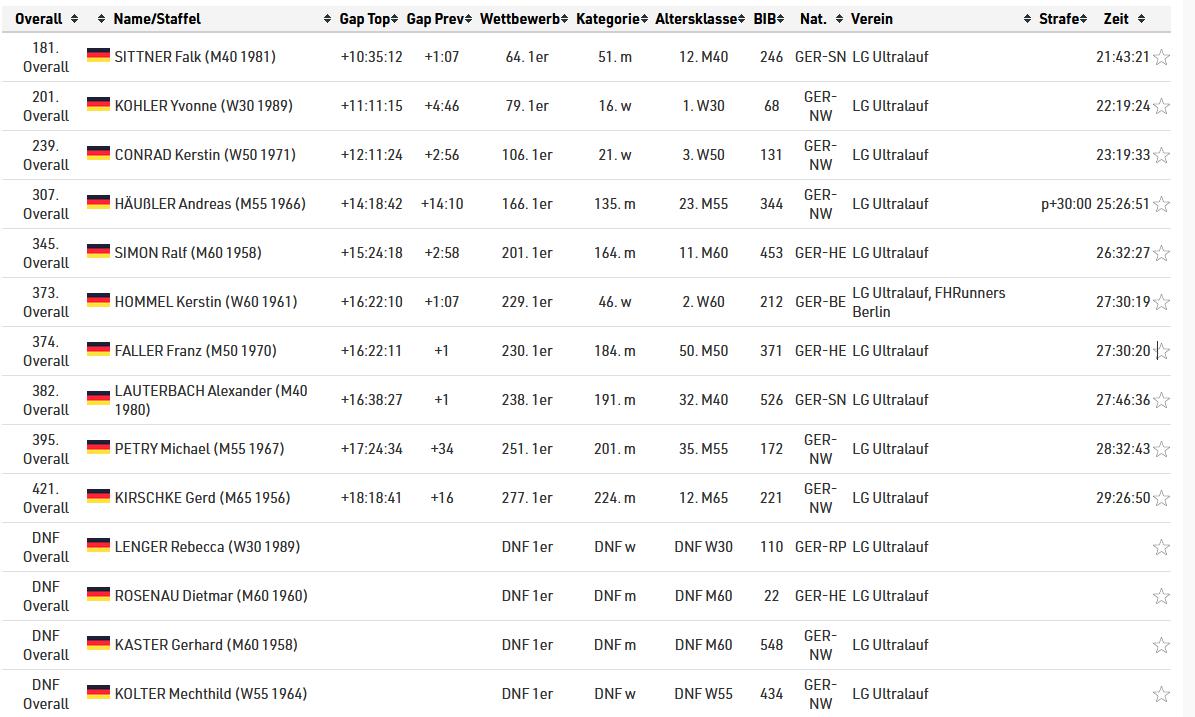Image resolution: width=1195 pixels, height=717 pixels.
Task: Sort by Gap Top header
Action: (364, 19)
